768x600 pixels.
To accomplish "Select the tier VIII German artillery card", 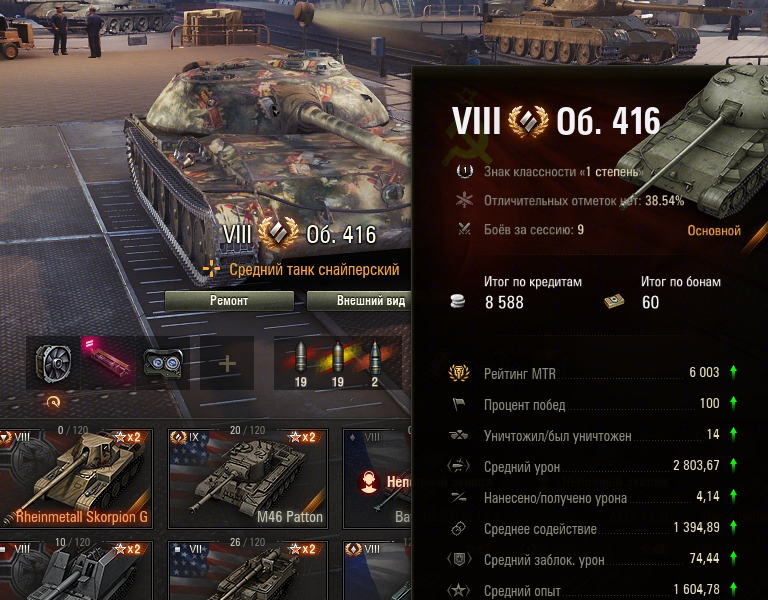I will (x=76, y=571).
